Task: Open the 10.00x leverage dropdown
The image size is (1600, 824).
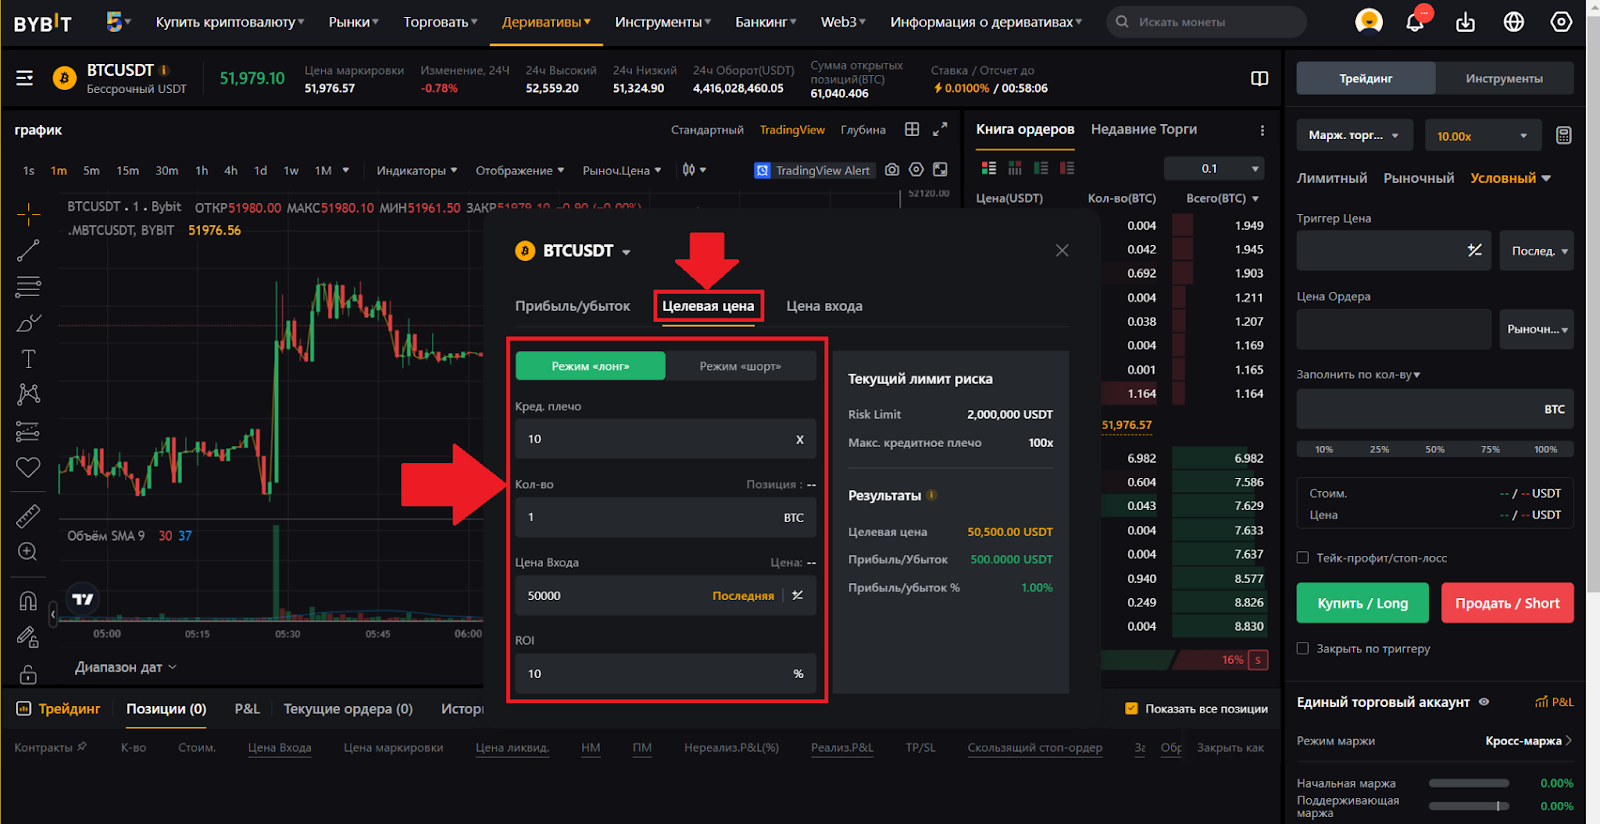Action: point(1481,136)
